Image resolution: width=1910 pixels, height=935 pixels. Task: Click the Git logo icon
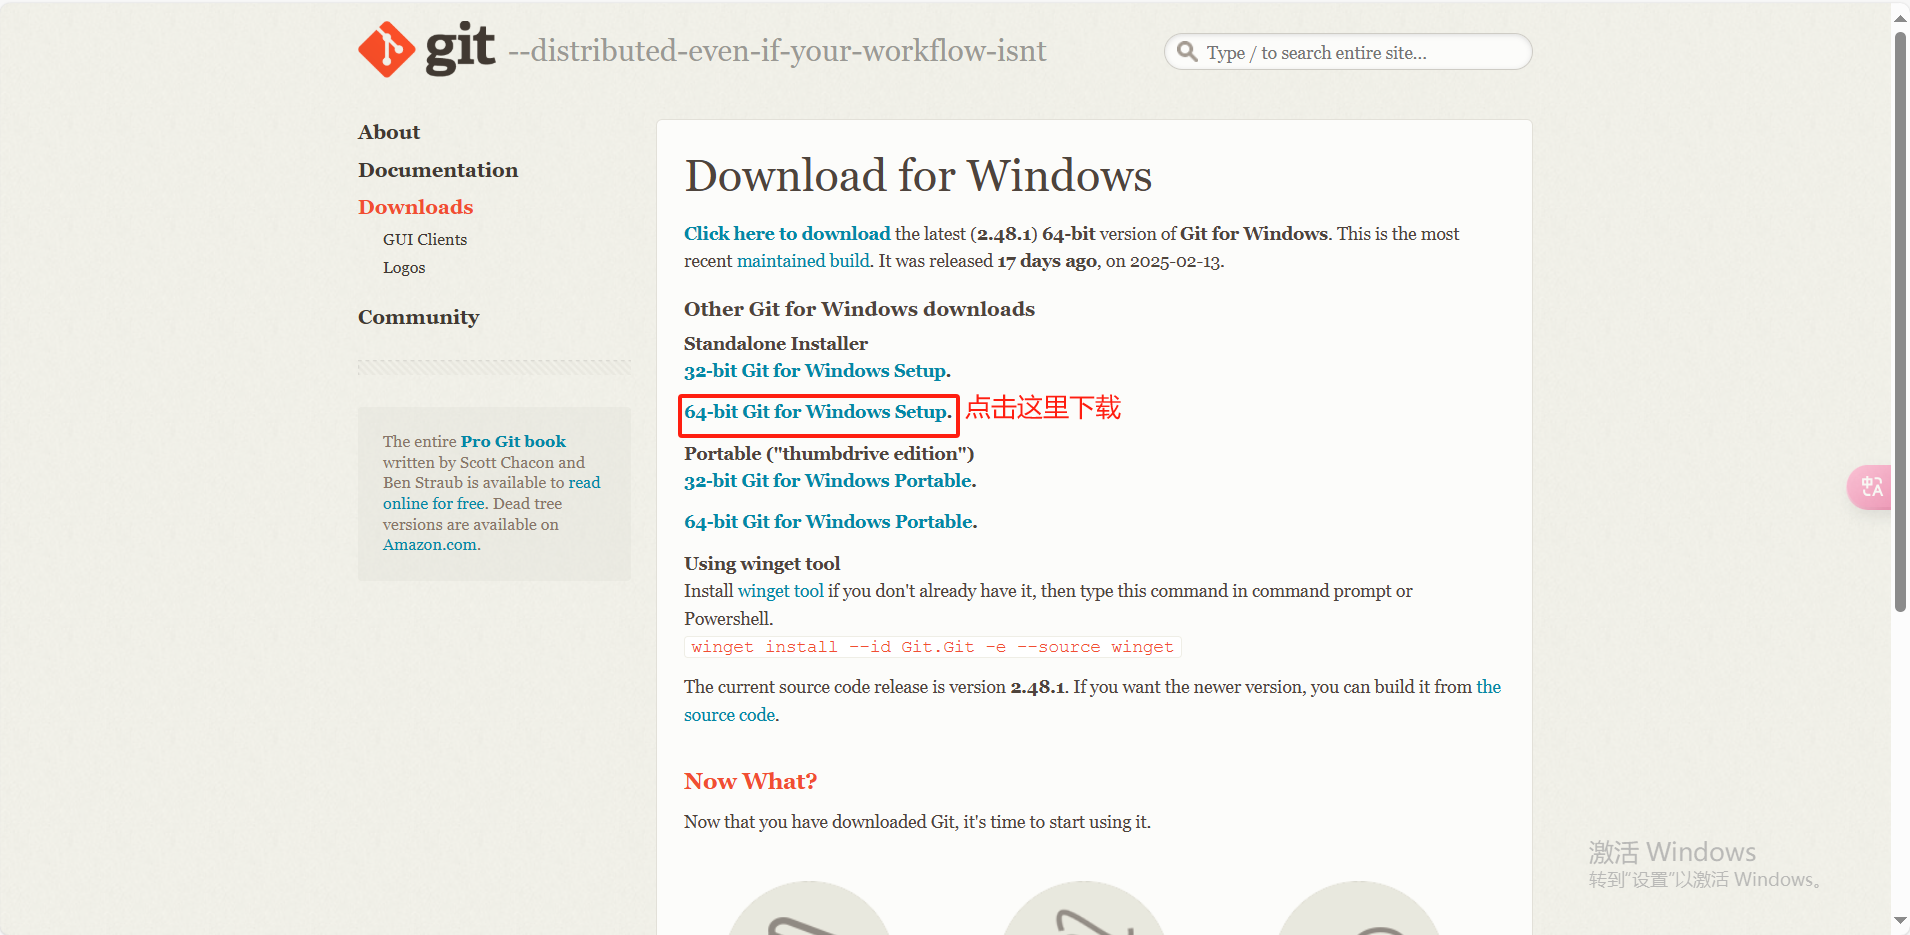point(427,49)
